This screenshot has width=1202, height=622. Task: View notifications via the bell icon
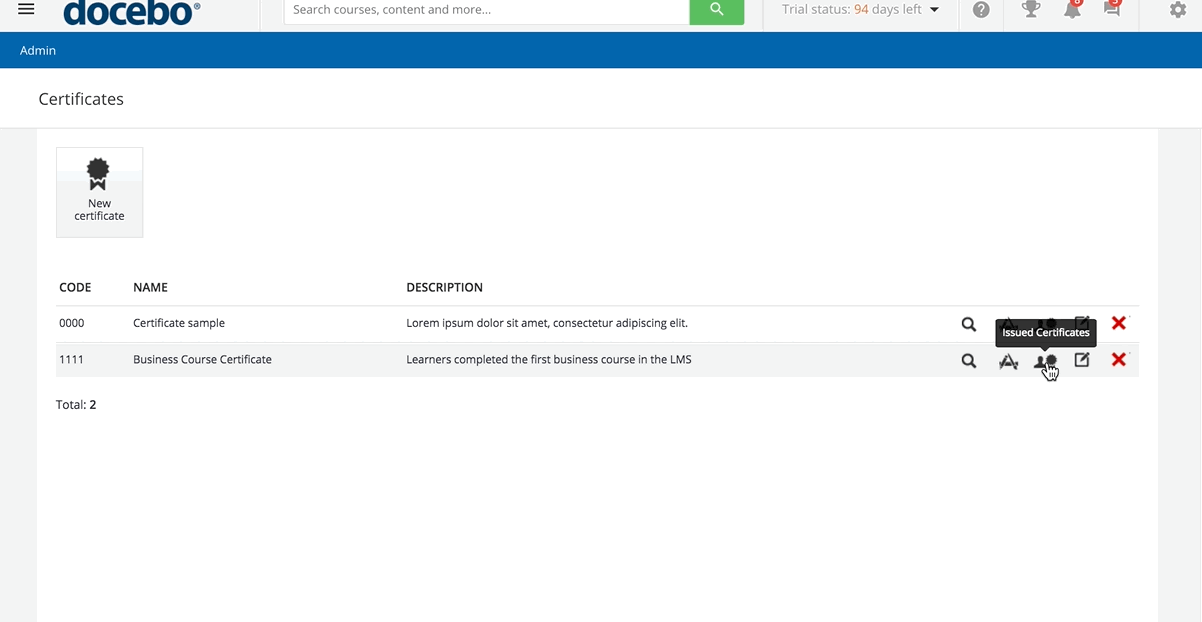(x=1072, y=10)
